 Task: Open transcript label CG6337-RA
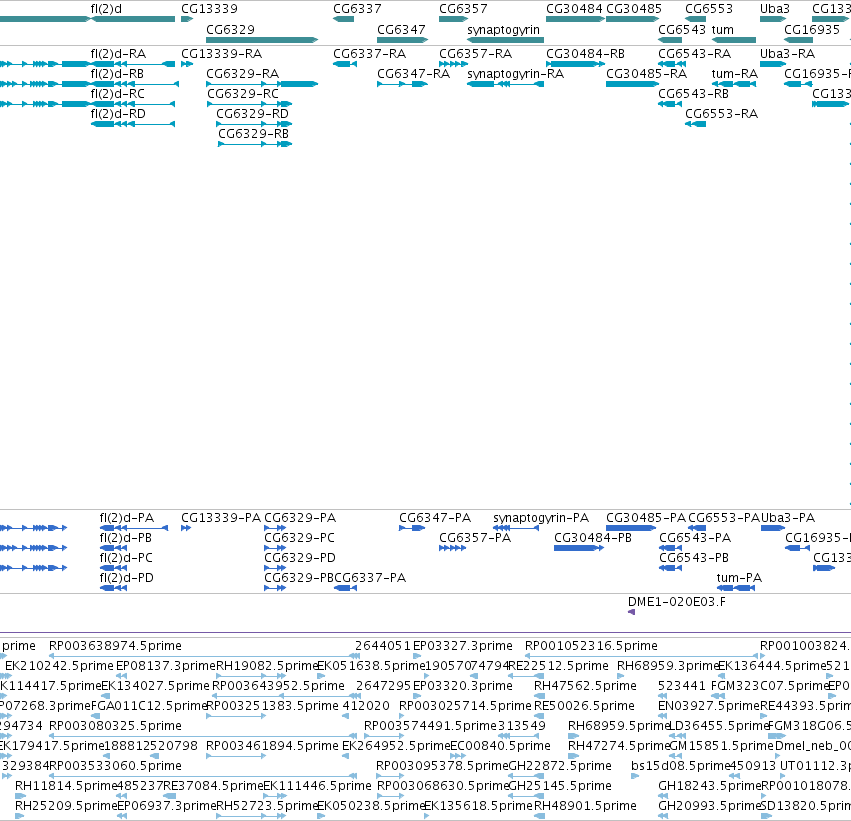(370, 54)
